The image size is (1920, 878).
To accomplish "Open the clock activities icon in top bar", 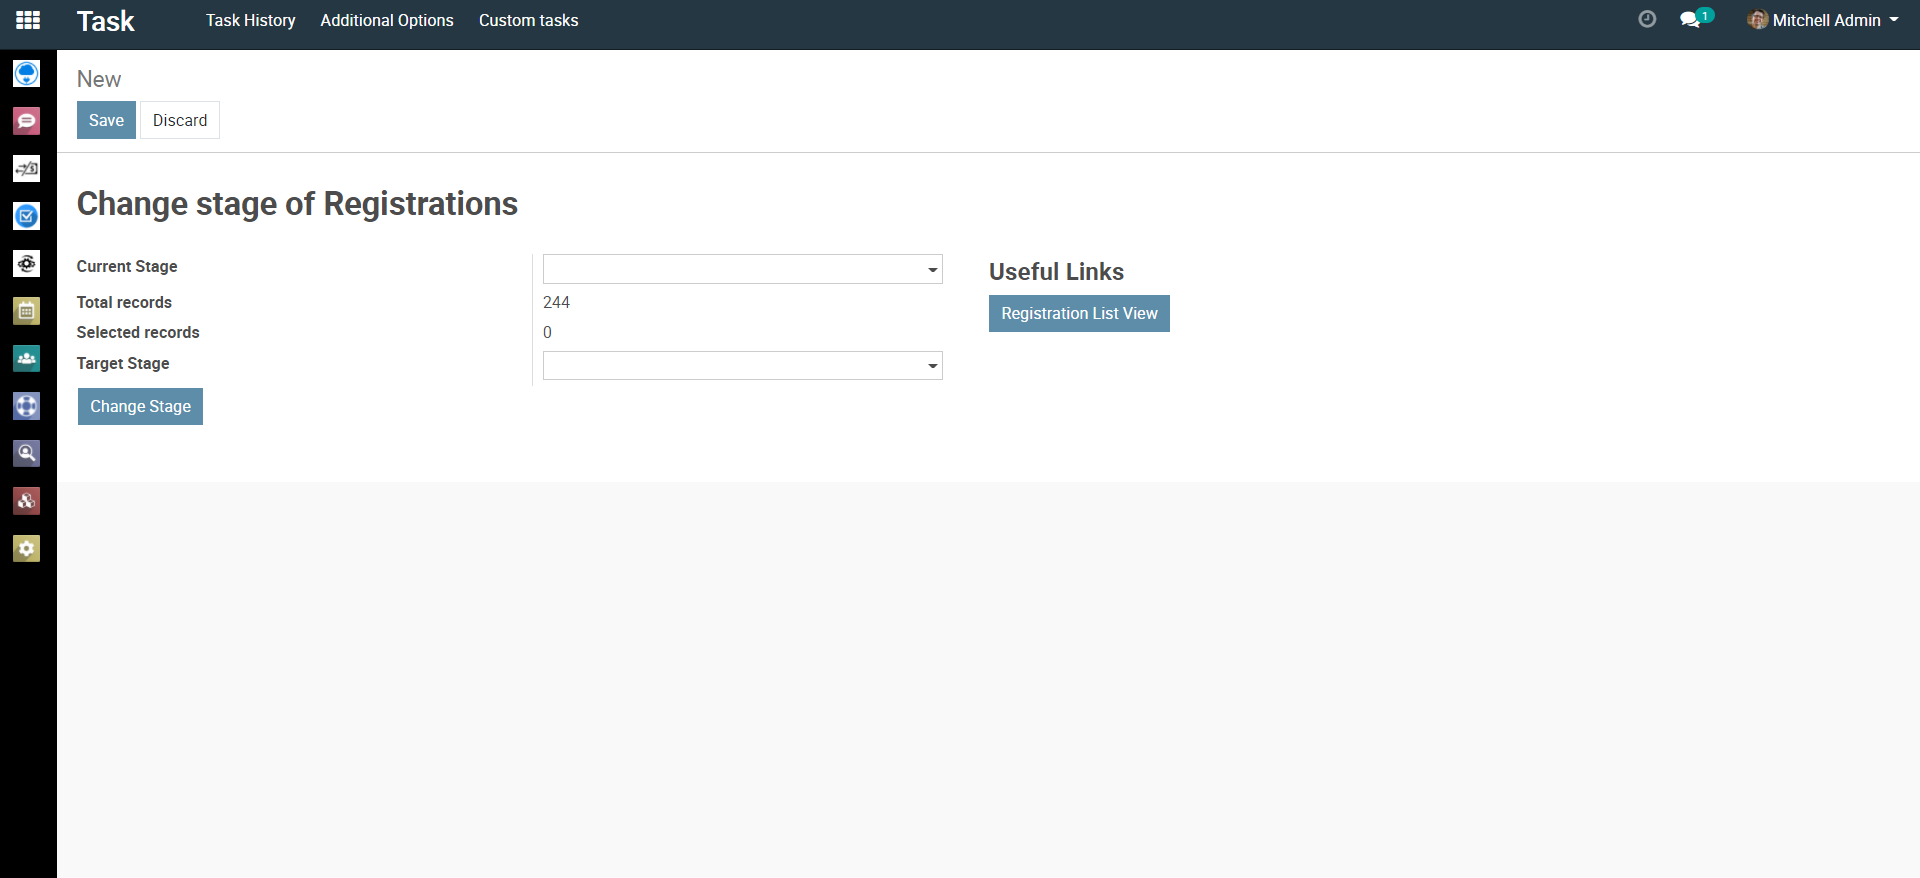I will (x=1647, y=20).
